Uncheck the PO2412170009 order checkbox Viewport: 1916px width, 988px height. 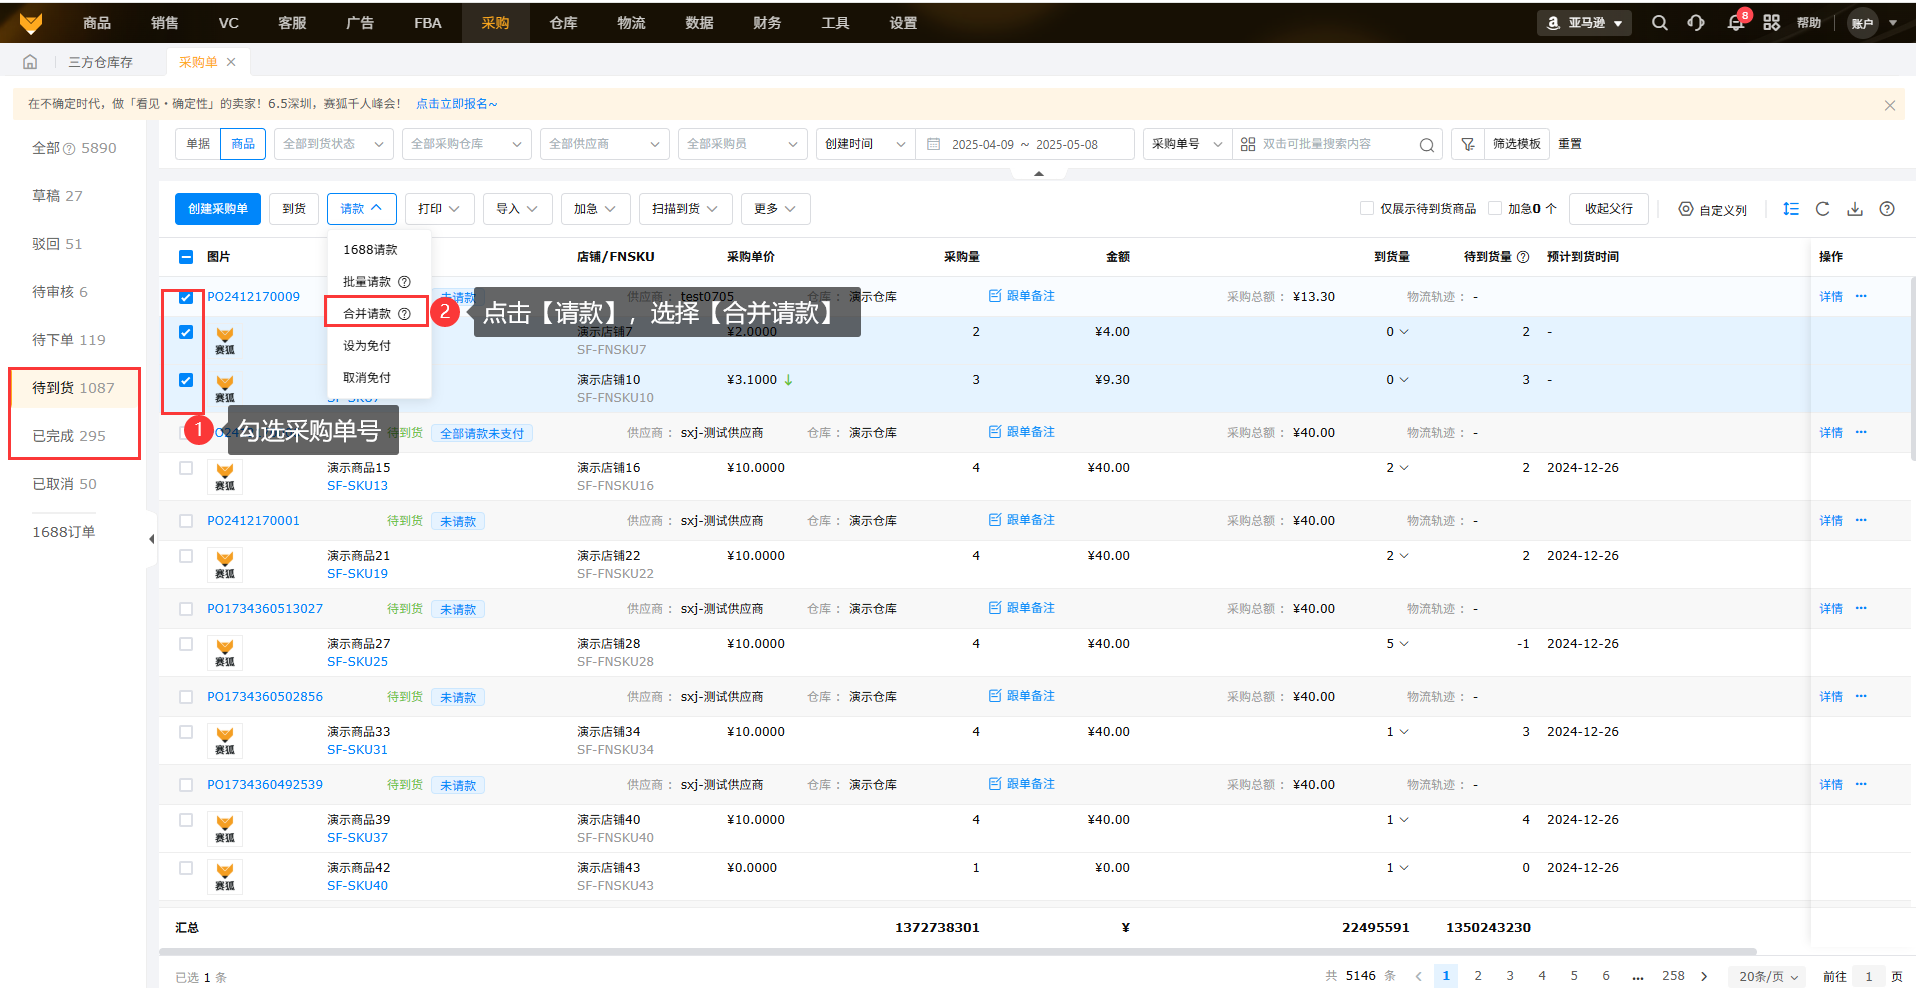186,297
